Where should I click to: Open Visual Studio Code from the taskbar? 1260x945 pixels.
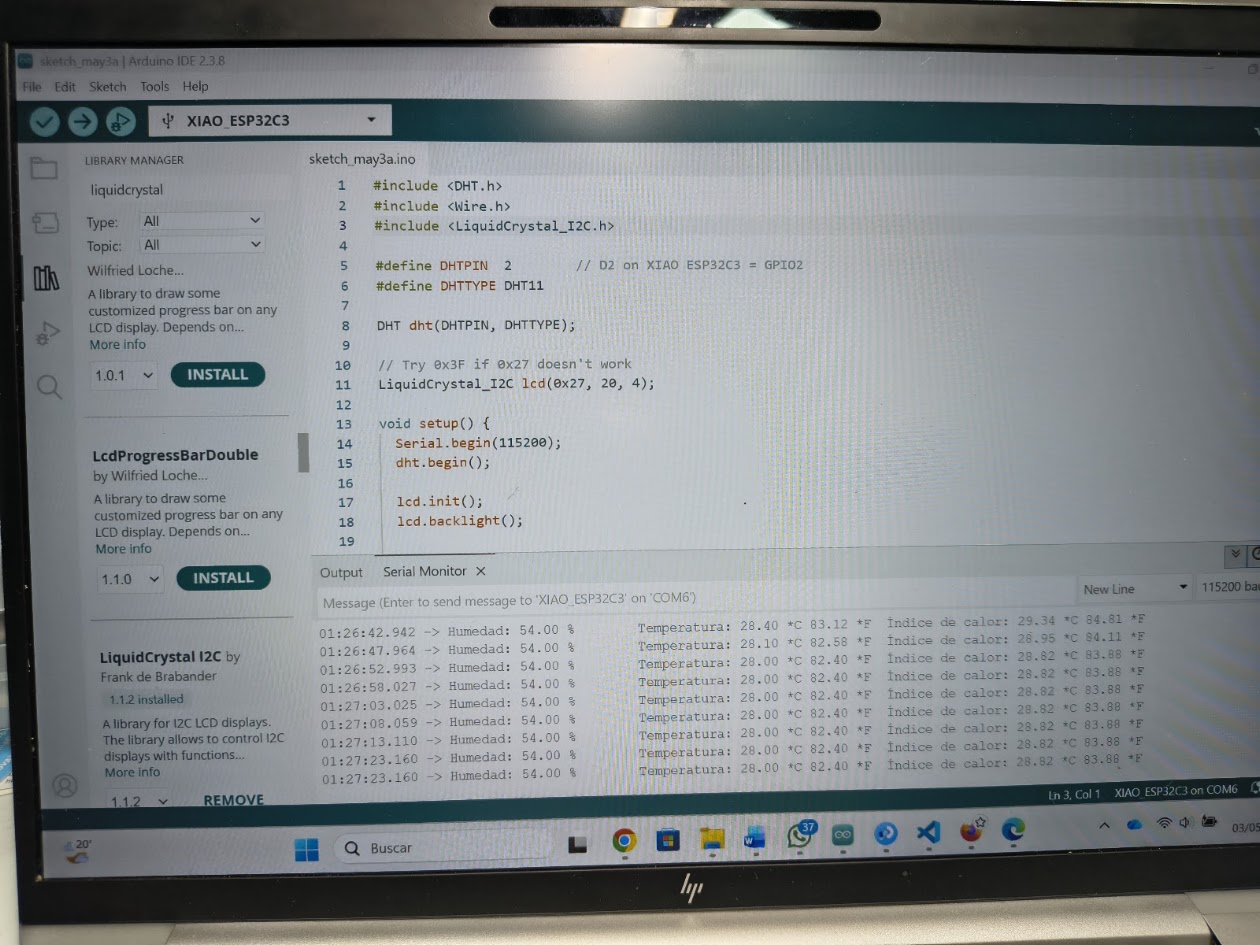click(x=928, y=832)
